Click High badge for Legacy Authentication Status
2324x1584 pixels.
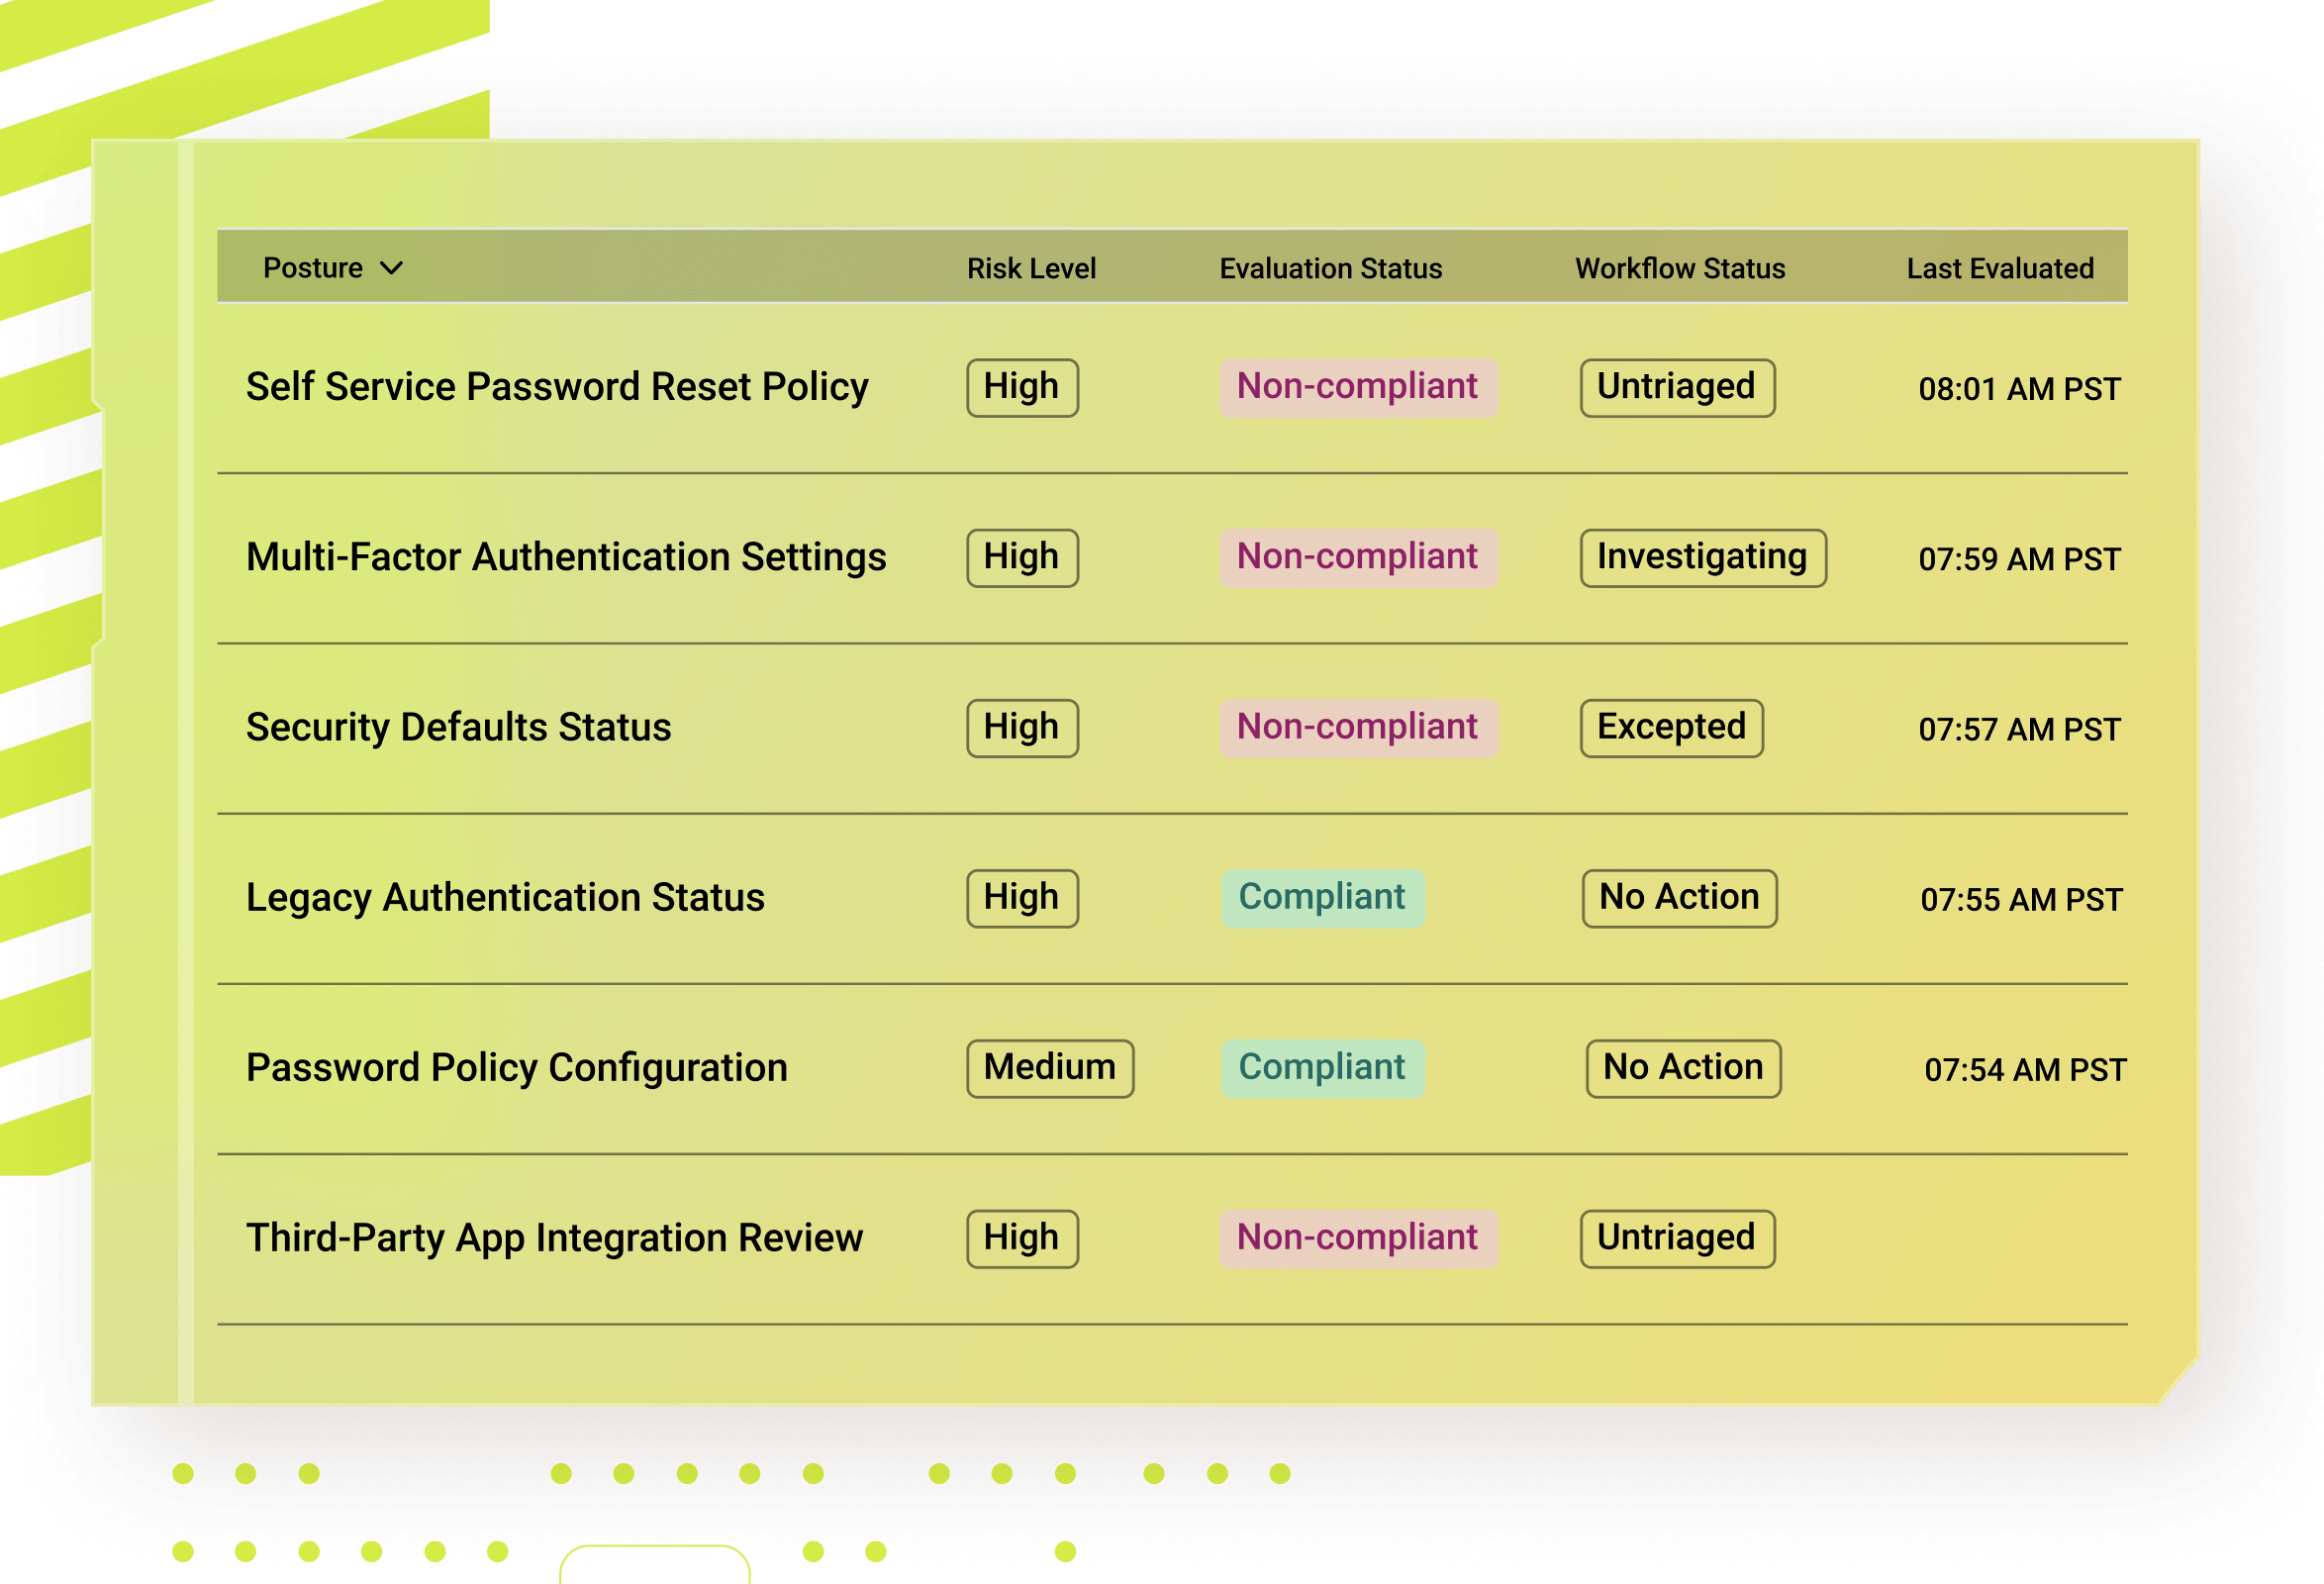point(1022,898)
